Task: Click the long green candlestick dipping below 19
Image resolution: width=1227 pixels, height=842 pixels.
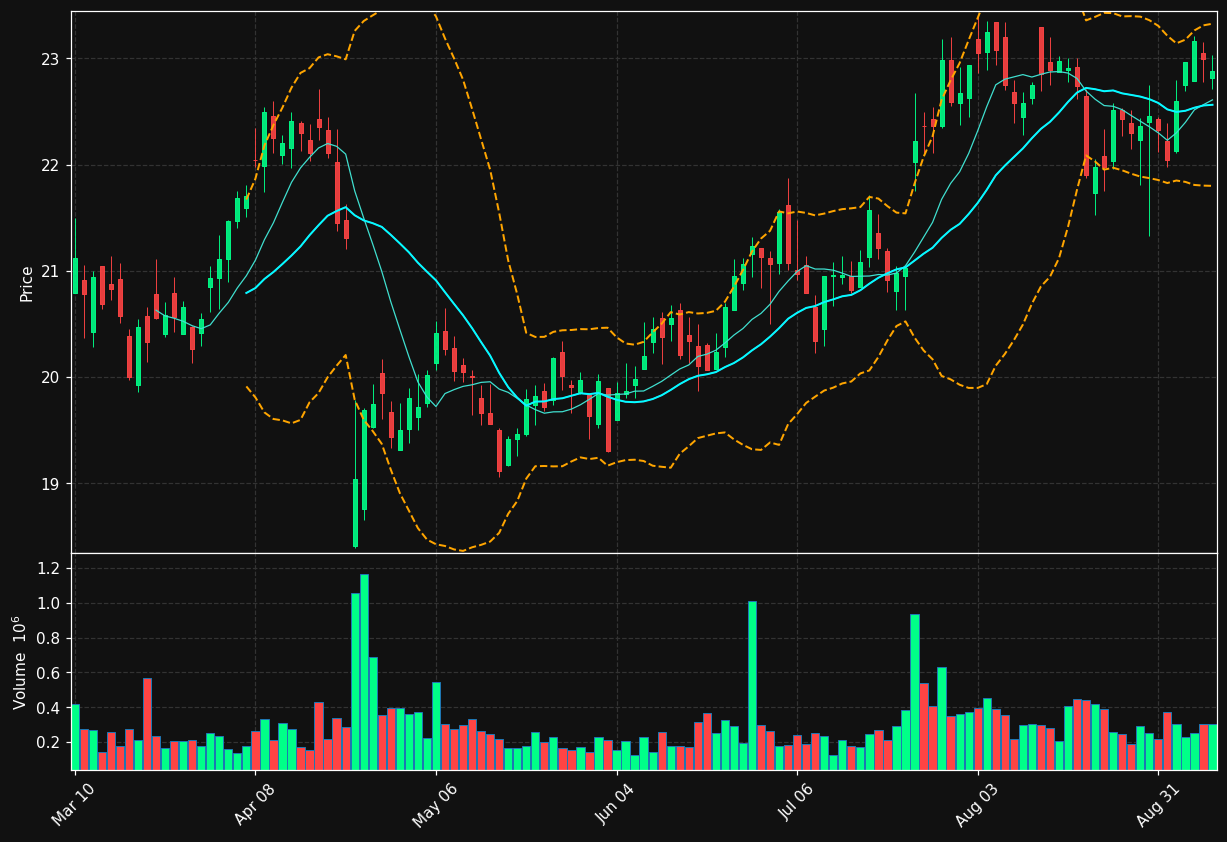Action: [355, 513]
